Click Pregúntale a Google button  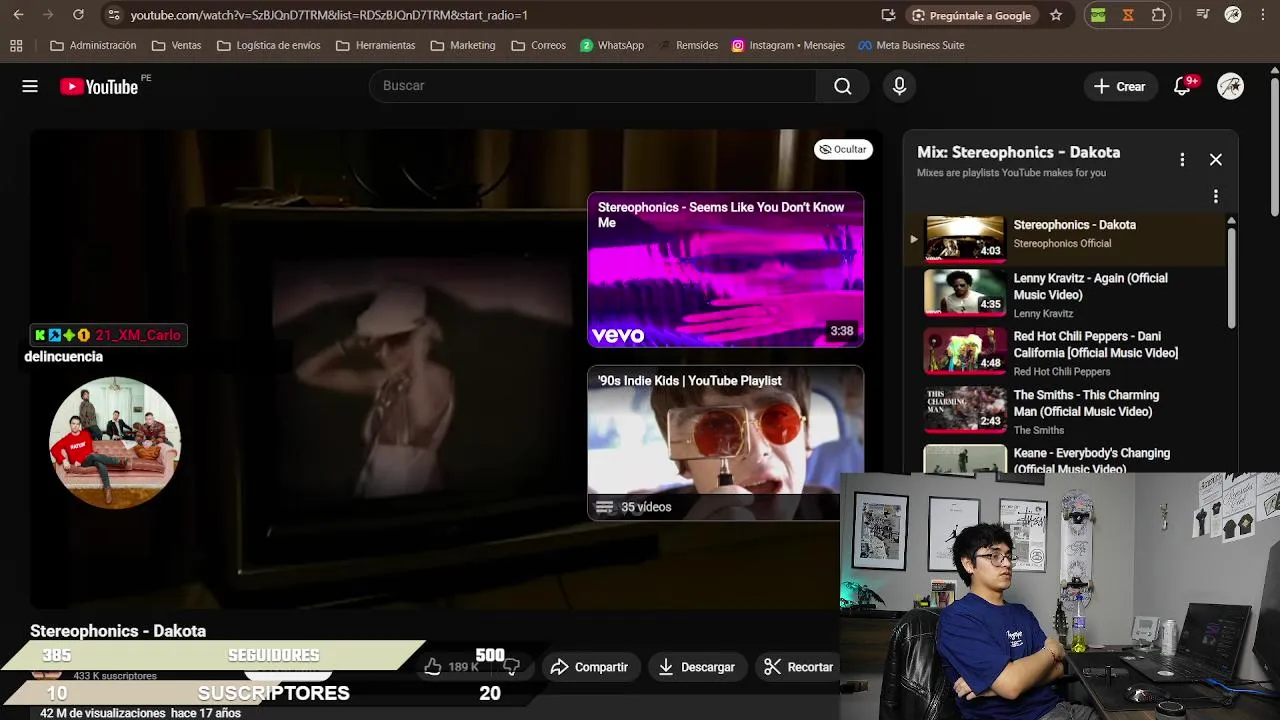tap(971, 15)
